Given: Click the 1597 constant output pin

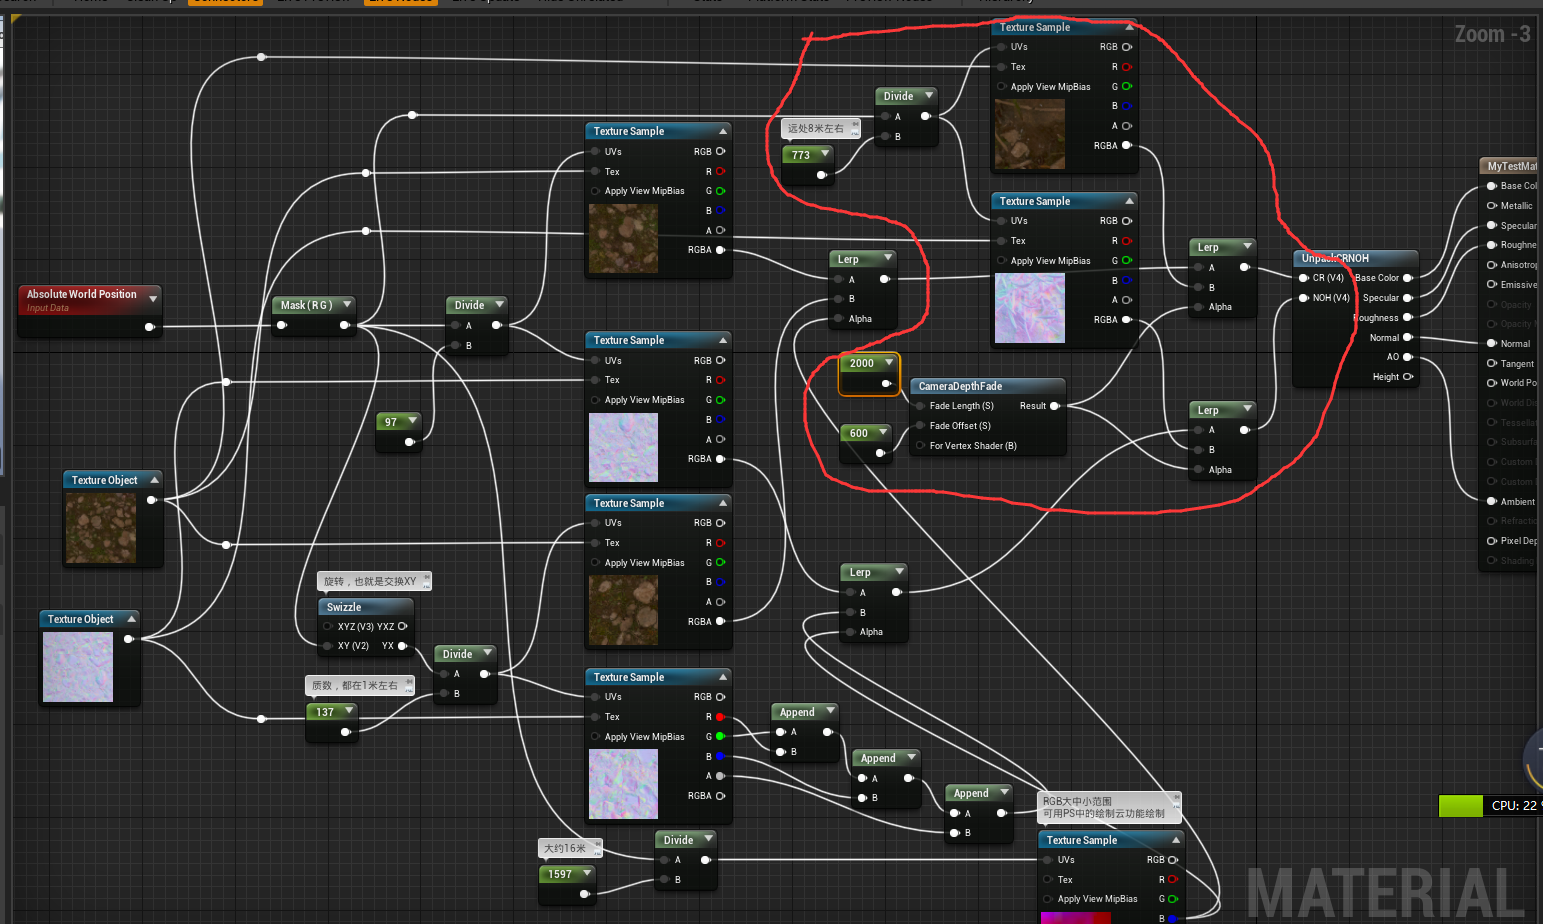Looking at the screenshot, I should click(584, 894).
